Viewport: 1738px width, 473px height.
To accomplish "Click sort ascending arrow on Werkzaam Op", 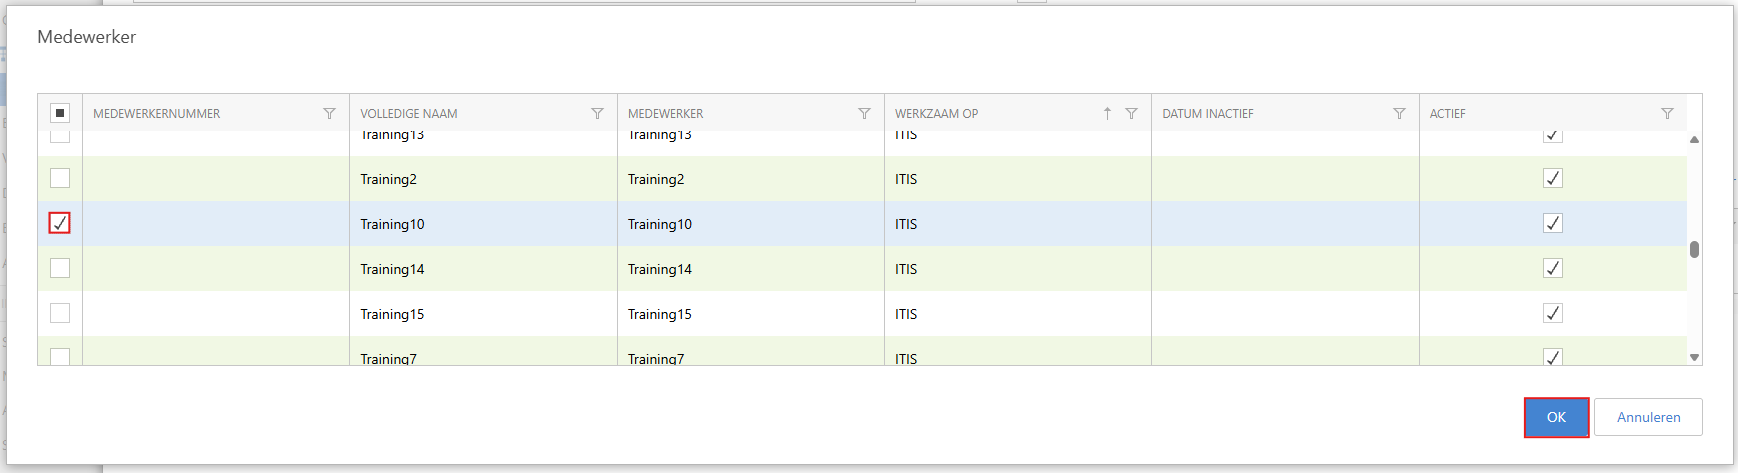I will (x=1107, y=114).
